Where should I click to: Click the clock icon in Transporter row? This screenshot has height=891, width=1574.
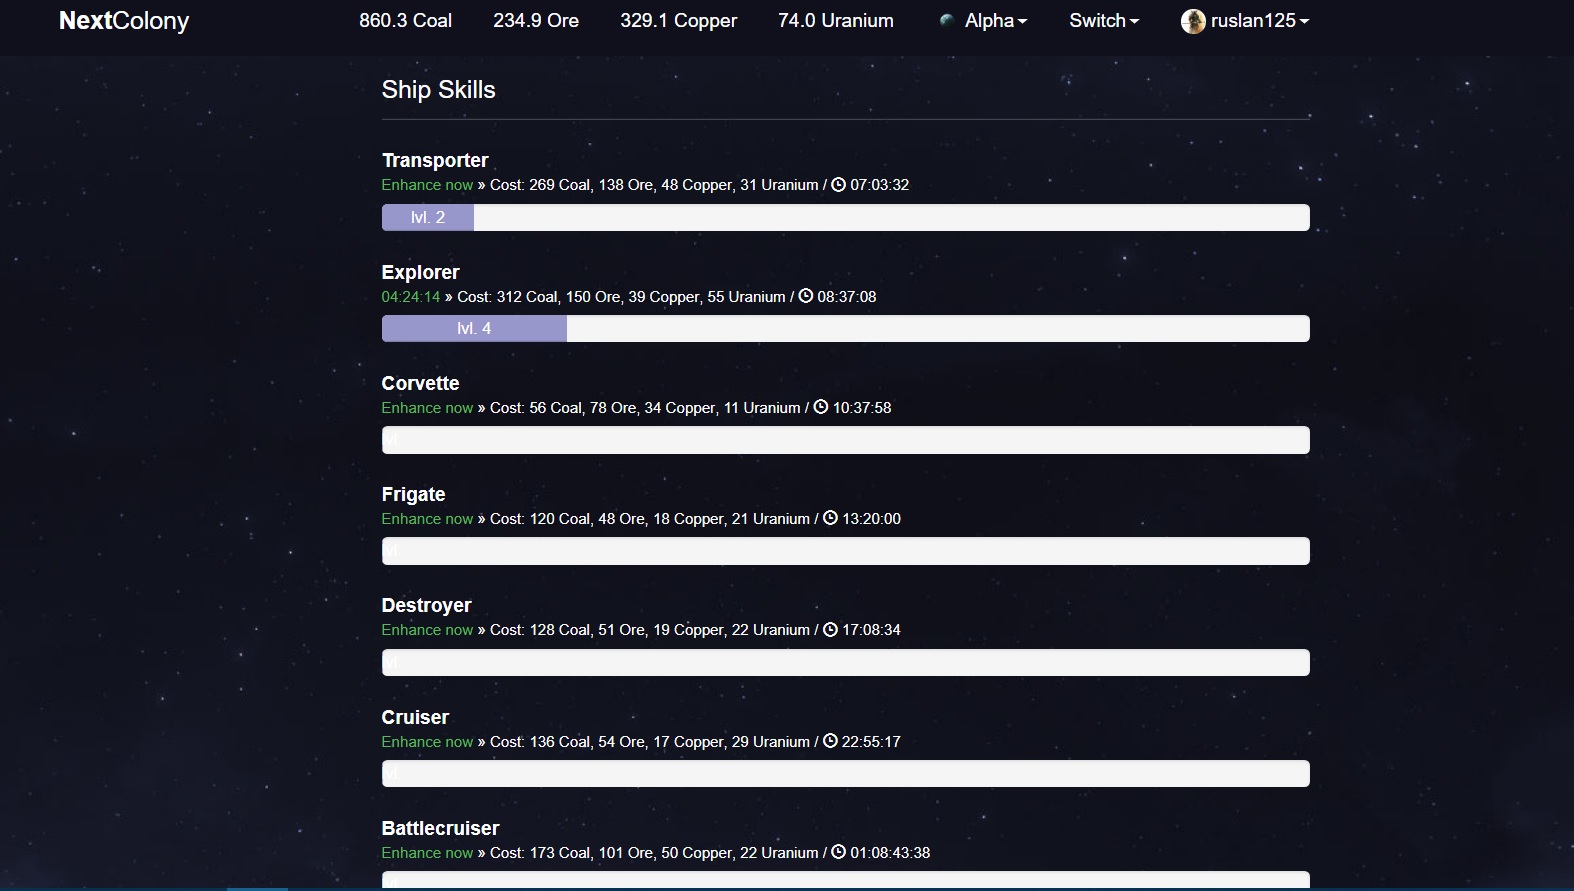click(x=838, y=185)
